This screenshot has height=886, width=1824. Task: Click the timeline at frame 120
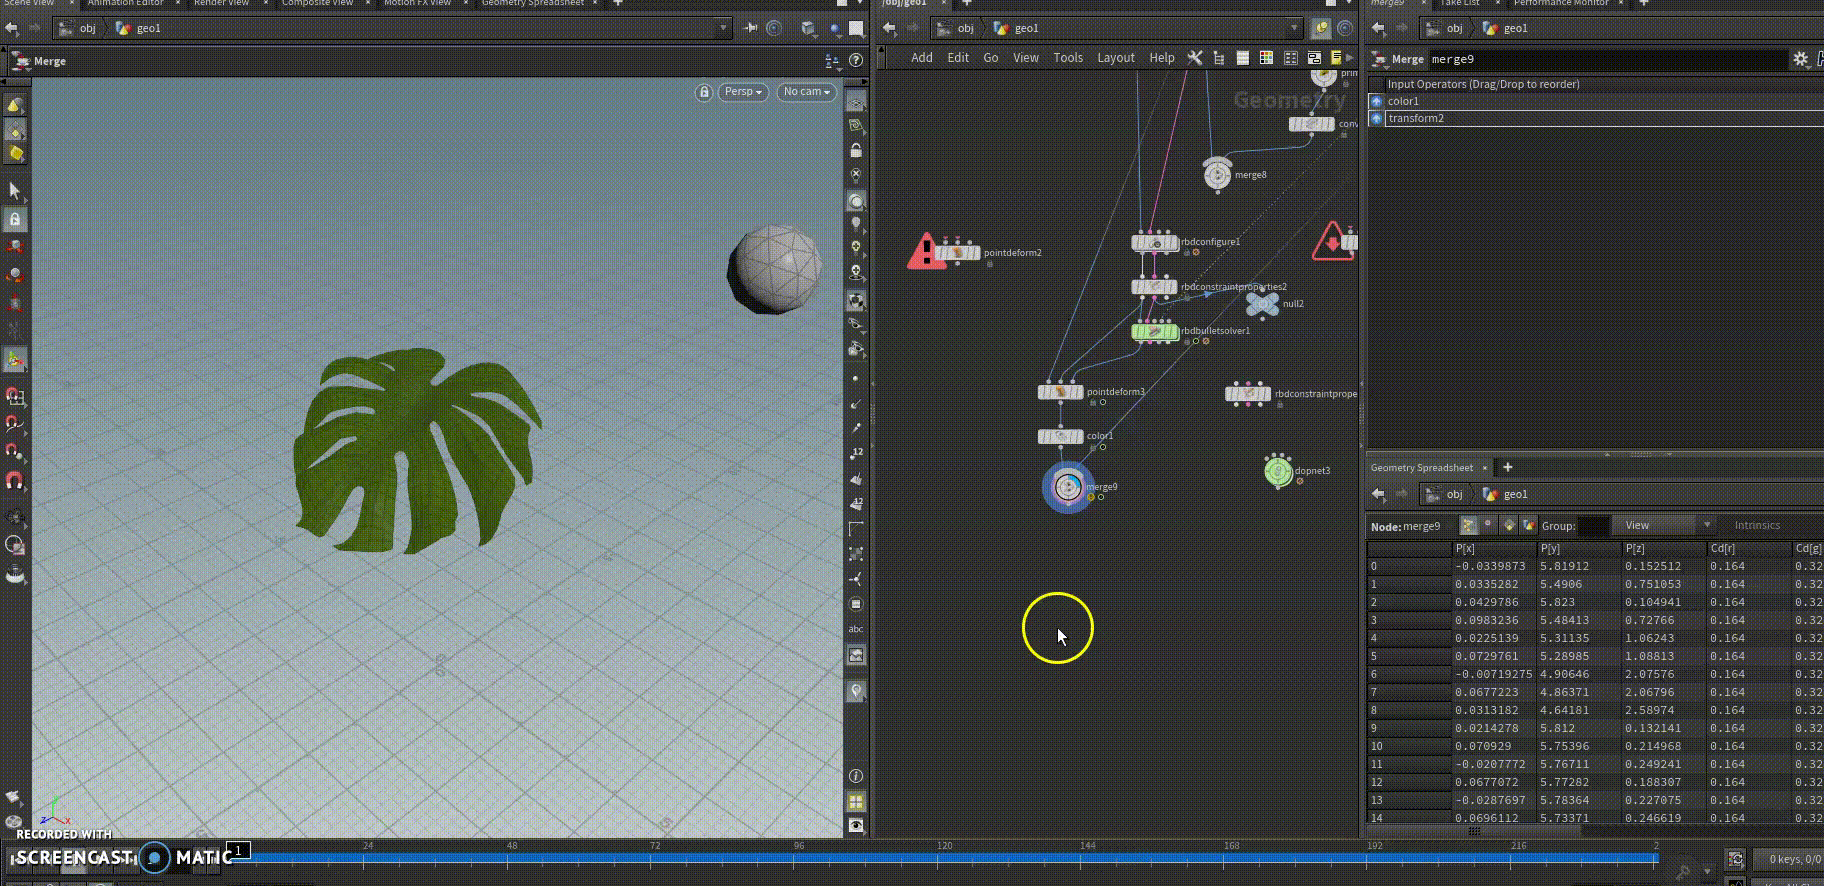944,857
